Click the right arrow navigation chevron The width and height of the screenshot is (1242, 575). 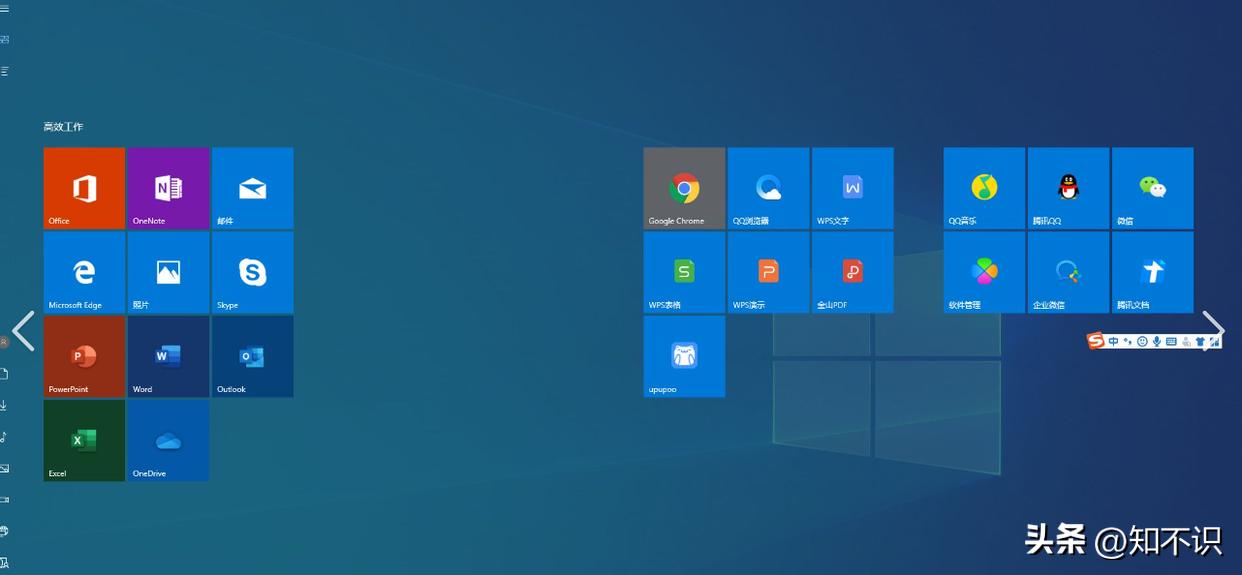click(1213, 330)
